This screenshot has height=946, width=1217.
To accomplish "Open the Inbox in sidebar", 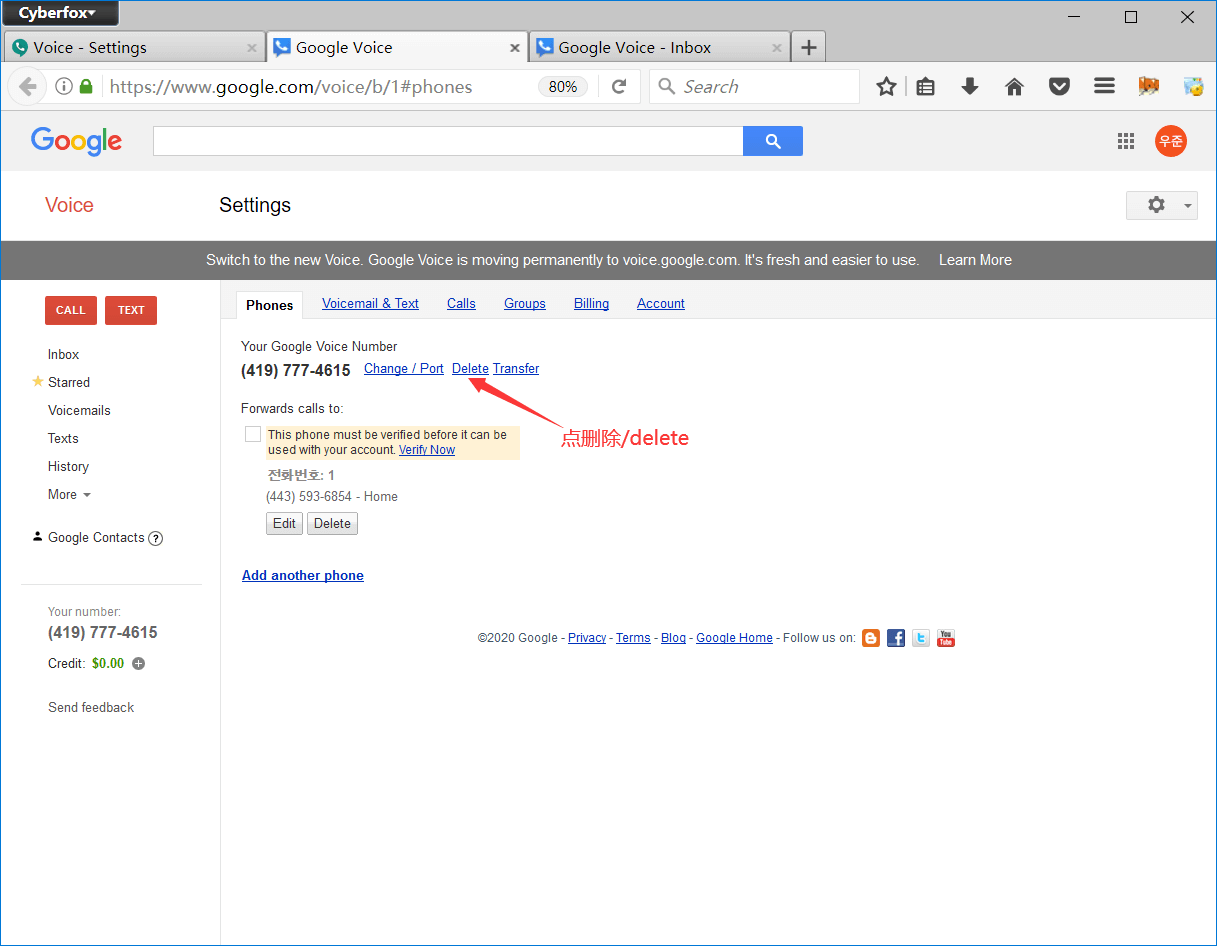I will 63,354.
